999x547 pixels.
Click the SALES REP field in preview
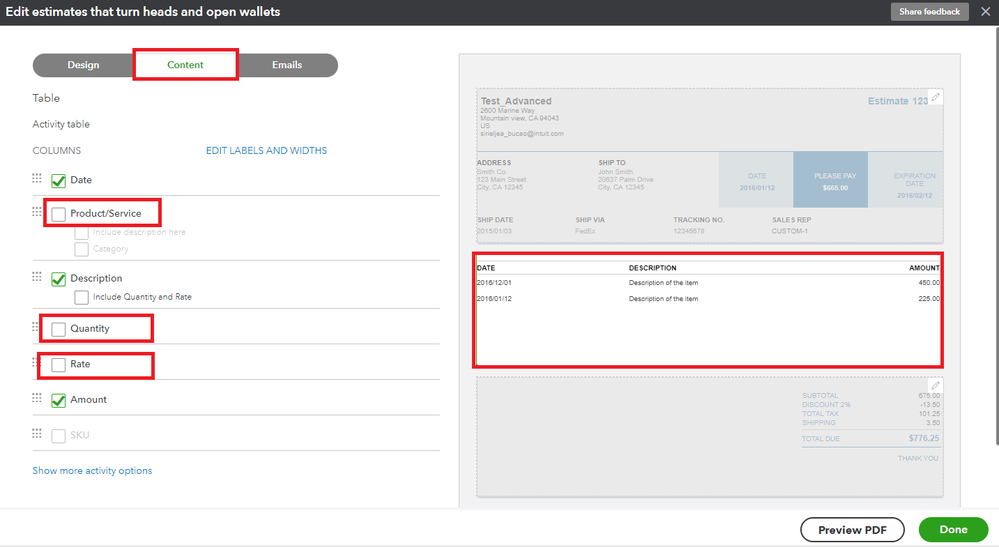click(791, 225)
